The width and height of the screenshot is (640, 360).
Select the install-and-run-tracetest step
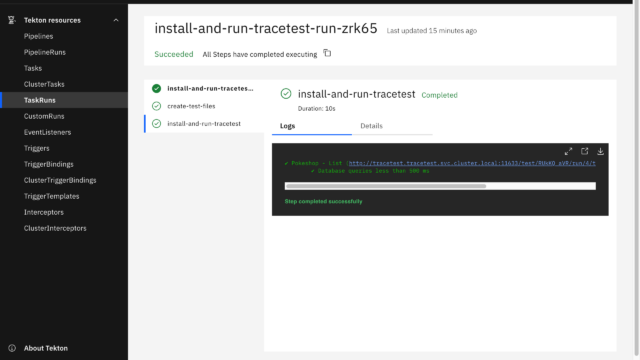pyautogui.click(x=204, y=124)
